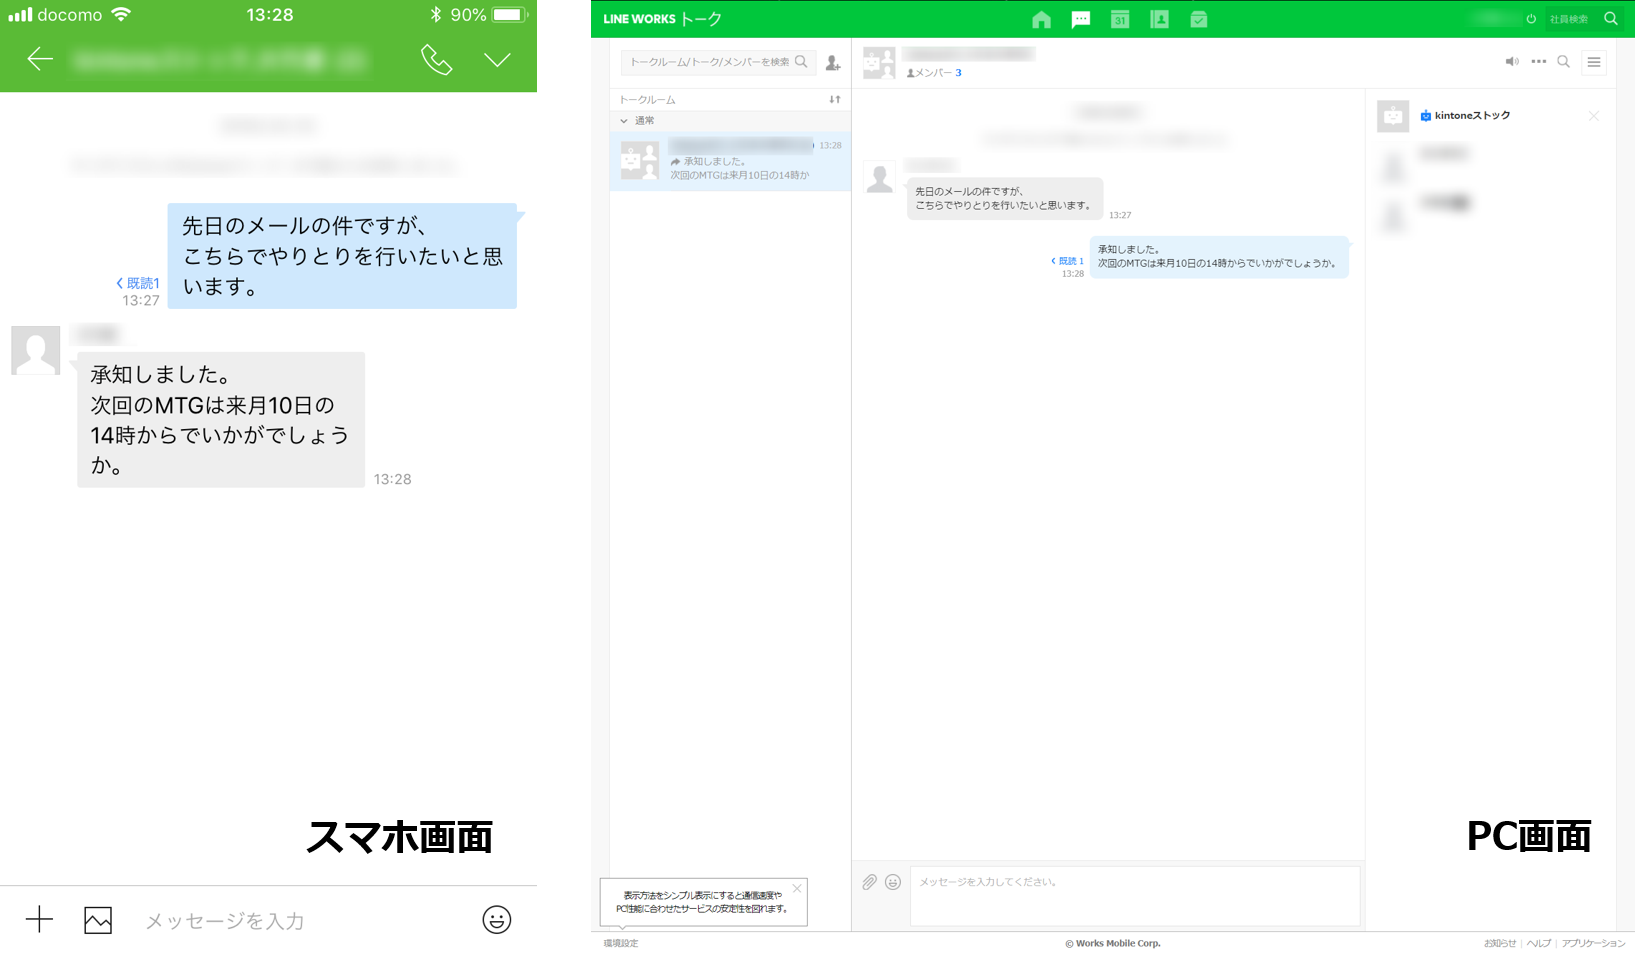This screenshot has width=1635, height=954.
Task: Open the Tasks checkmark icon in header
Action: coord(1198,19)
